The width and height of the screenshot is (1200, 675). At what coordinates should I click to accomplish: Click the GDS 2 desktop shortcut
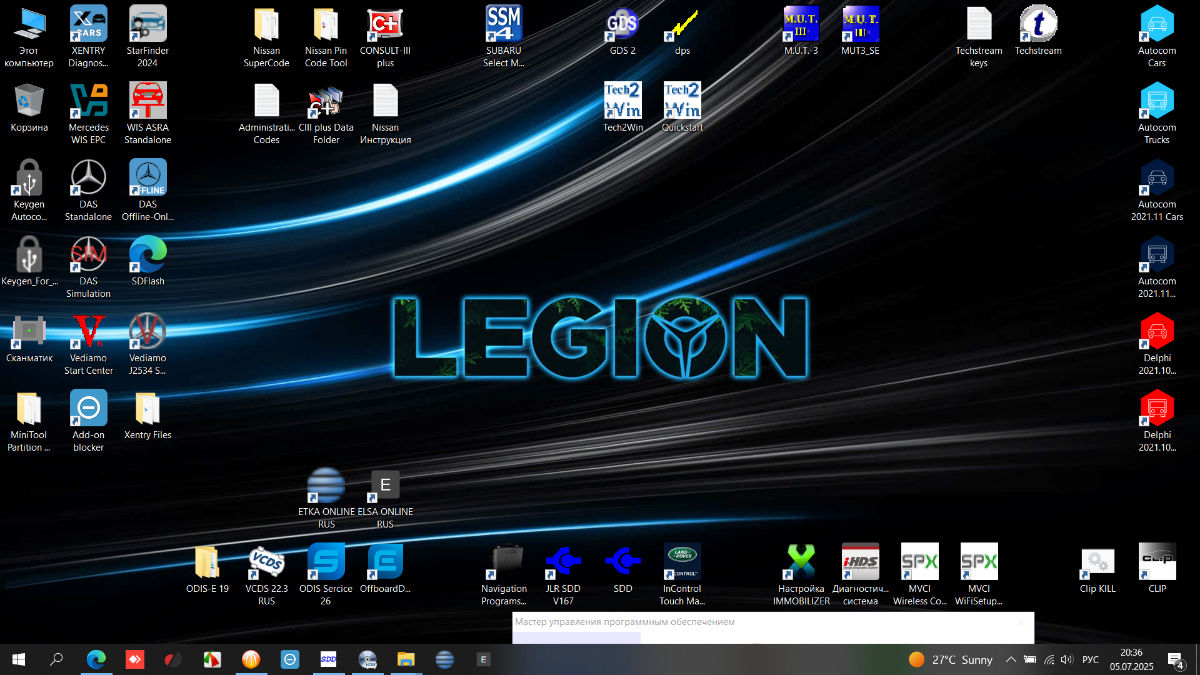pyautogui.click(x=623, y=23)
